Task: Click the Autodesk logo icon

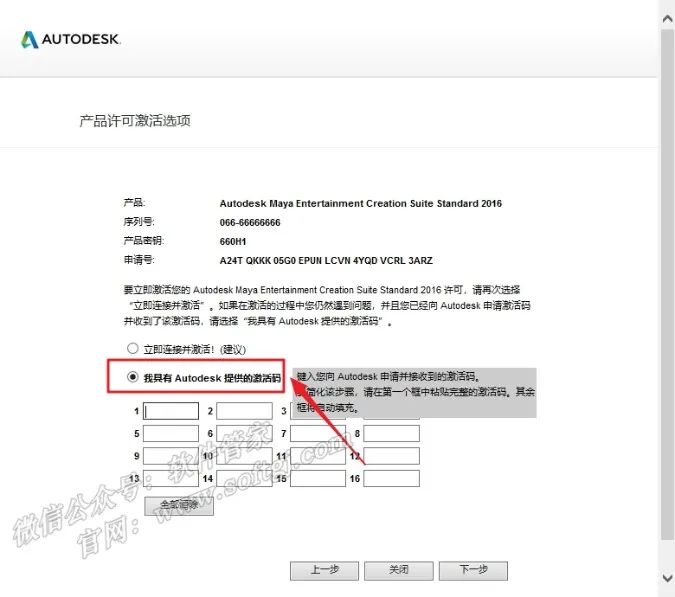Action: coord(30,40)
